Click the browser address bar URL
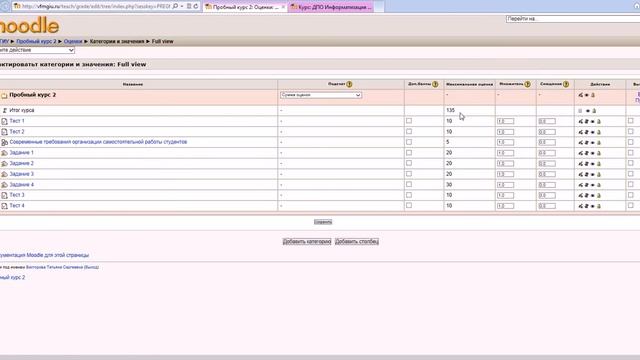This screenshot has width=640, height=360. pyautogui.click(x=96, y=7)
